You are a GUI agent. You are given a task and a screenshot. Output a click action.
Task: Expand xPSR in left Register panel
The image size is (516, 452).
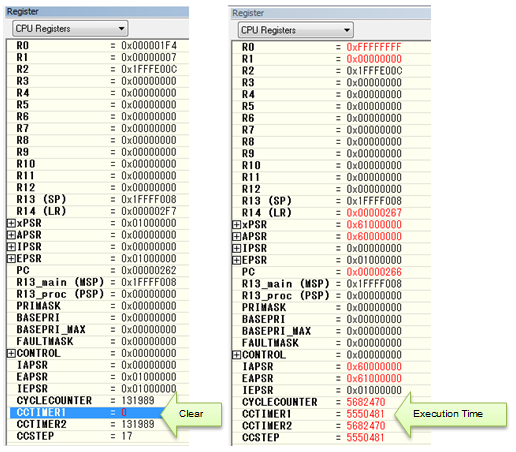[x=11, y=223]
